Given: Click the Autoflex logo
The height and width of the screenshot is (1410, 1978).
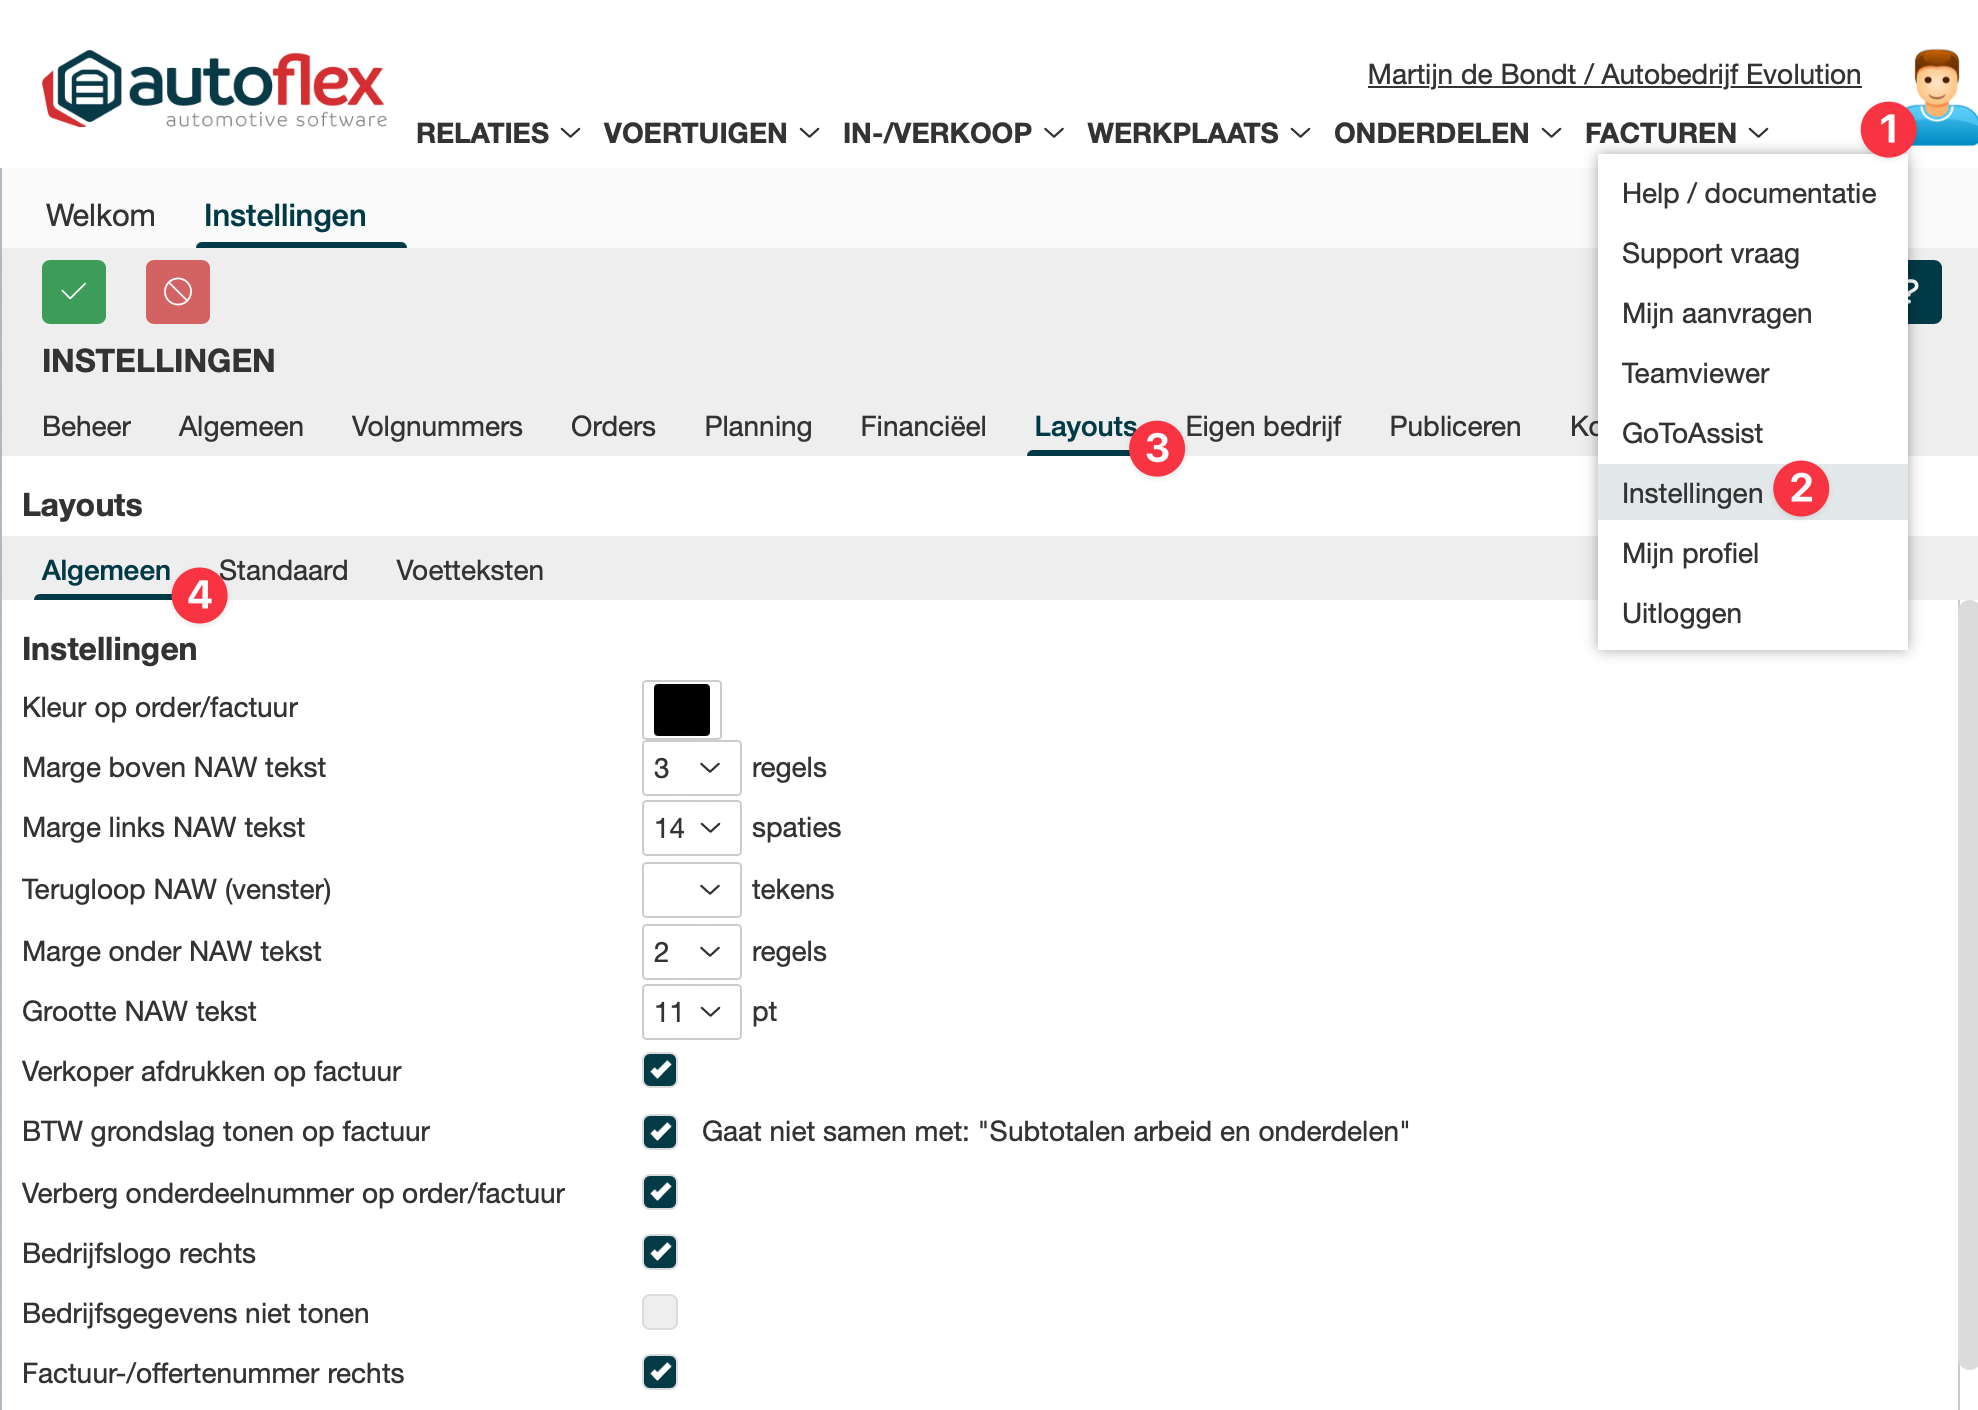Looking at the screenshot, I should pos(214,90).
